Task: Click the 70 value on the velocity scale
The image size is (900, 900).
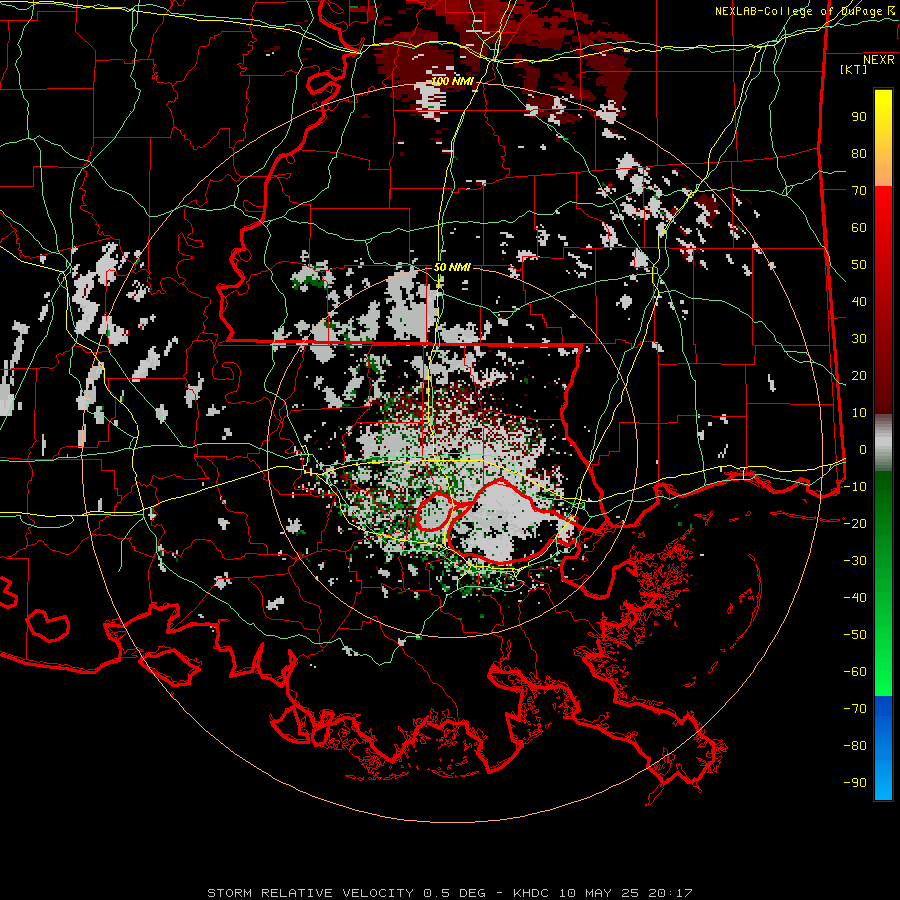Action: click(x=859, y=191)
